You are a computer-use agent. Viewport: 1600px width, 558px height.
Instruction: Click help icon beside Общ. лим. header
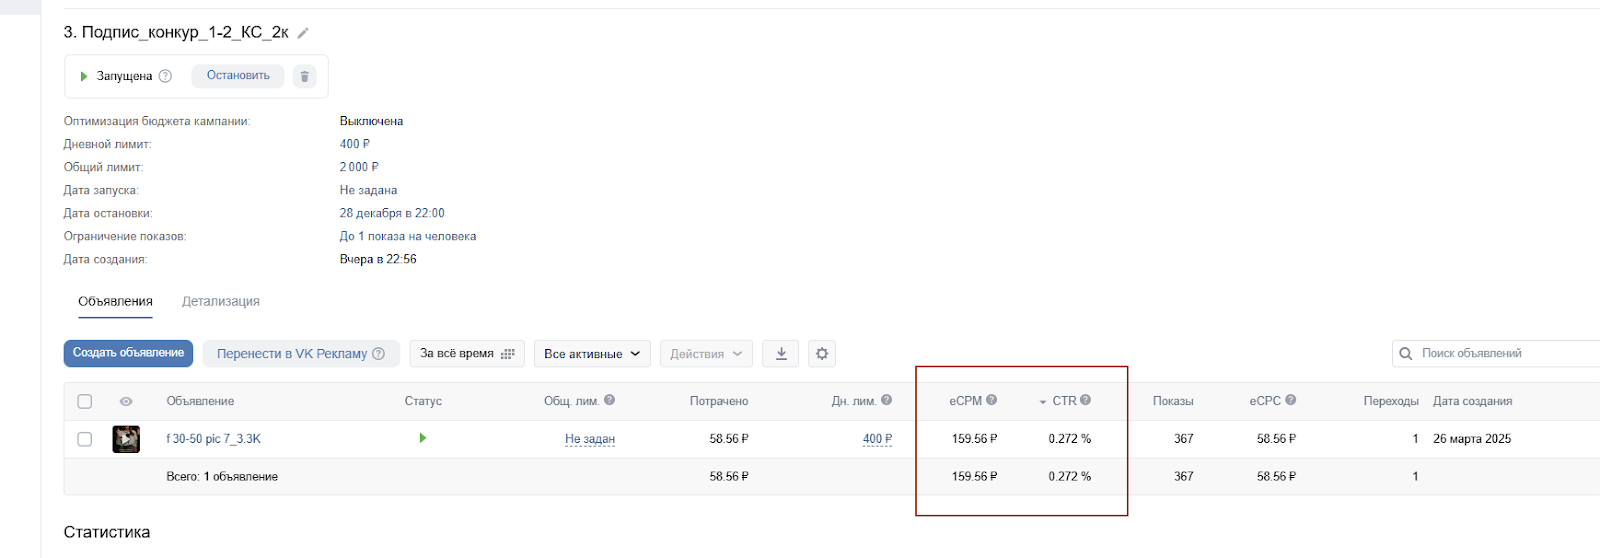609,400
